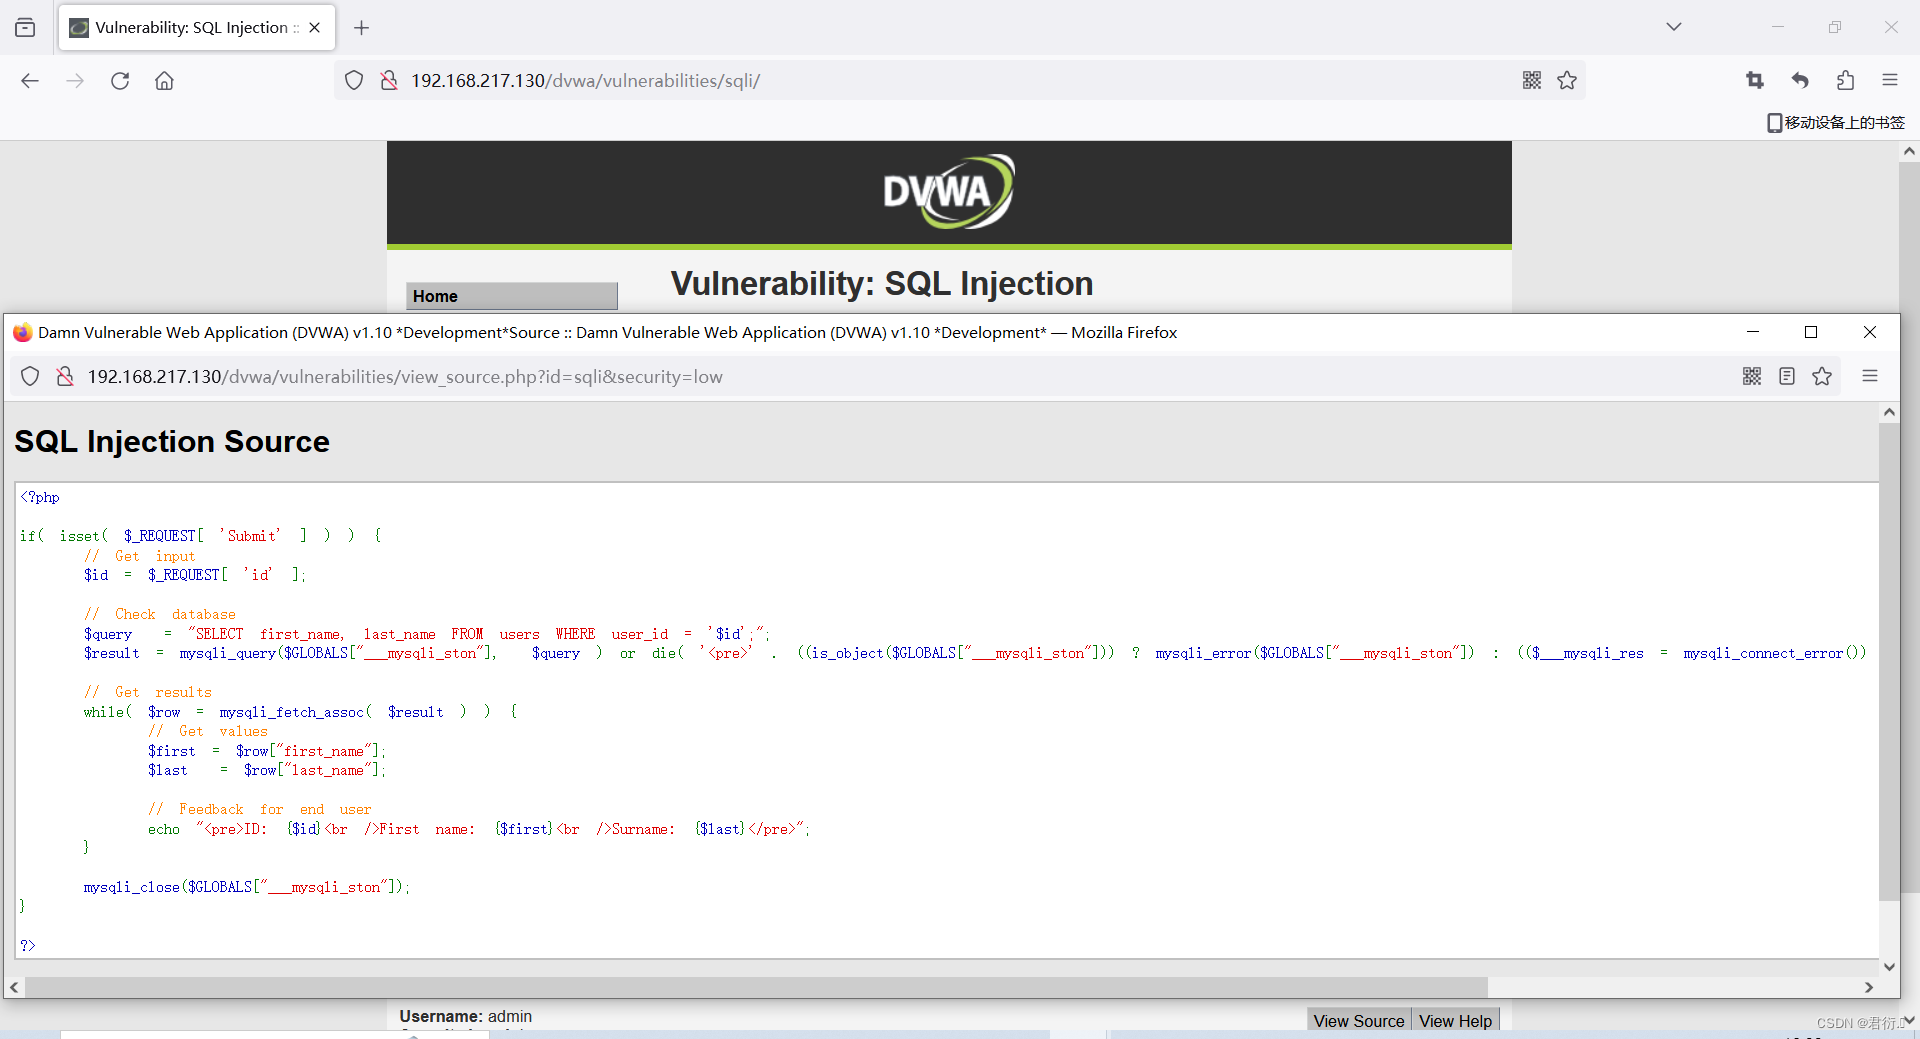Screen dimensions: 1920x1039
Task: Go back with the main window's back arrow
Action: pyautogui.click(x=30, y=80)
